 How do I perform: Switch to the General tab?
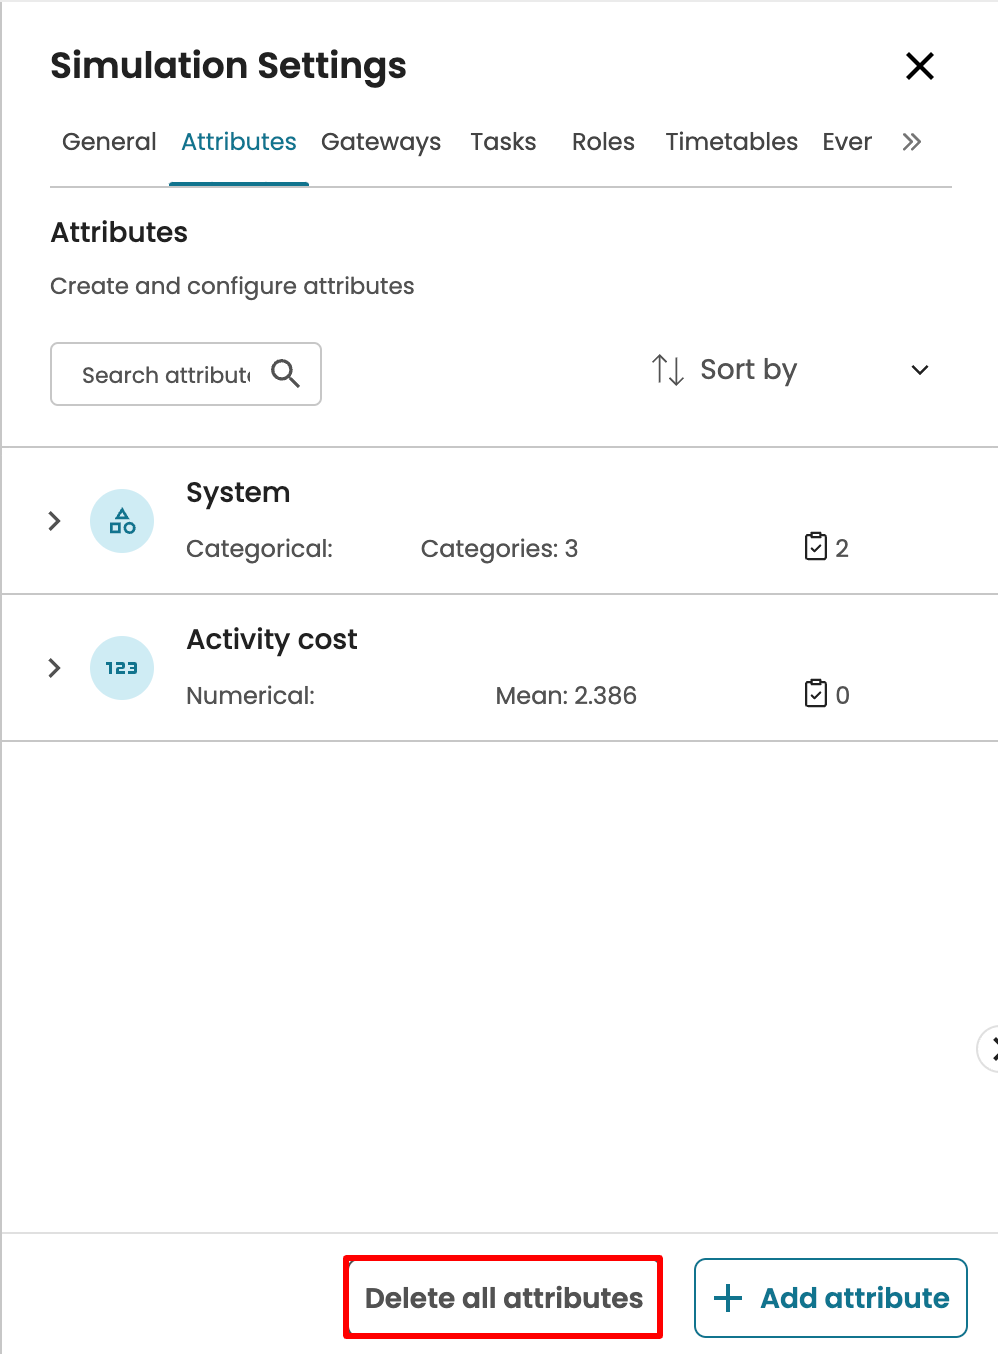click(109, 142)
